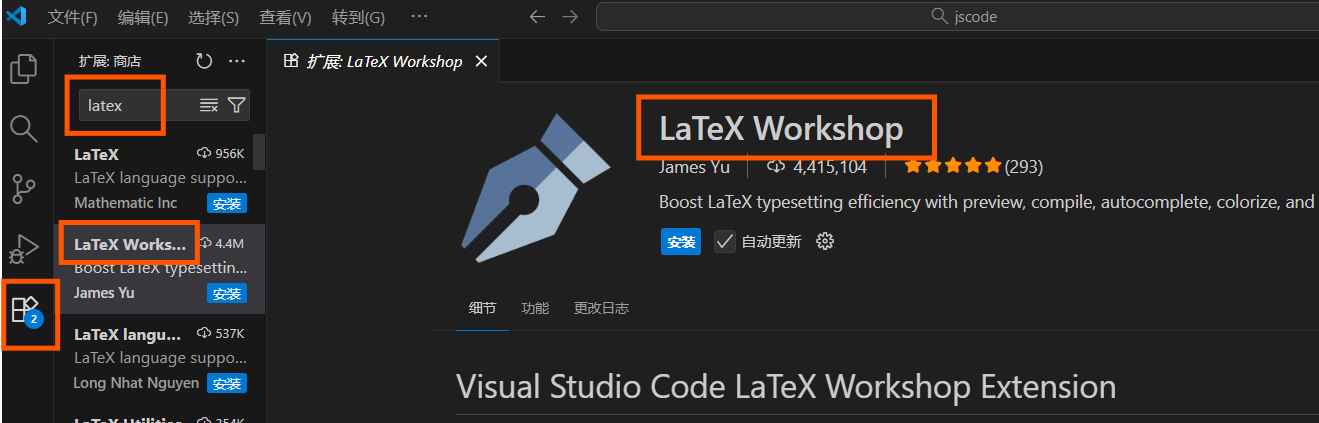Screen dimensions: 1319x423
Task: Click the Visual Studio Code LaTeX Workshop heading
Action: (x=786, y=386)
